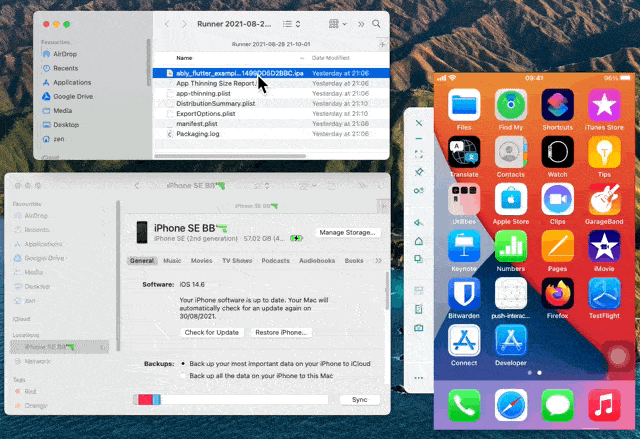The height and width of the screenshot is (439, 640).
Task: Open the Keynote app
Action: [x=464, y=246]
